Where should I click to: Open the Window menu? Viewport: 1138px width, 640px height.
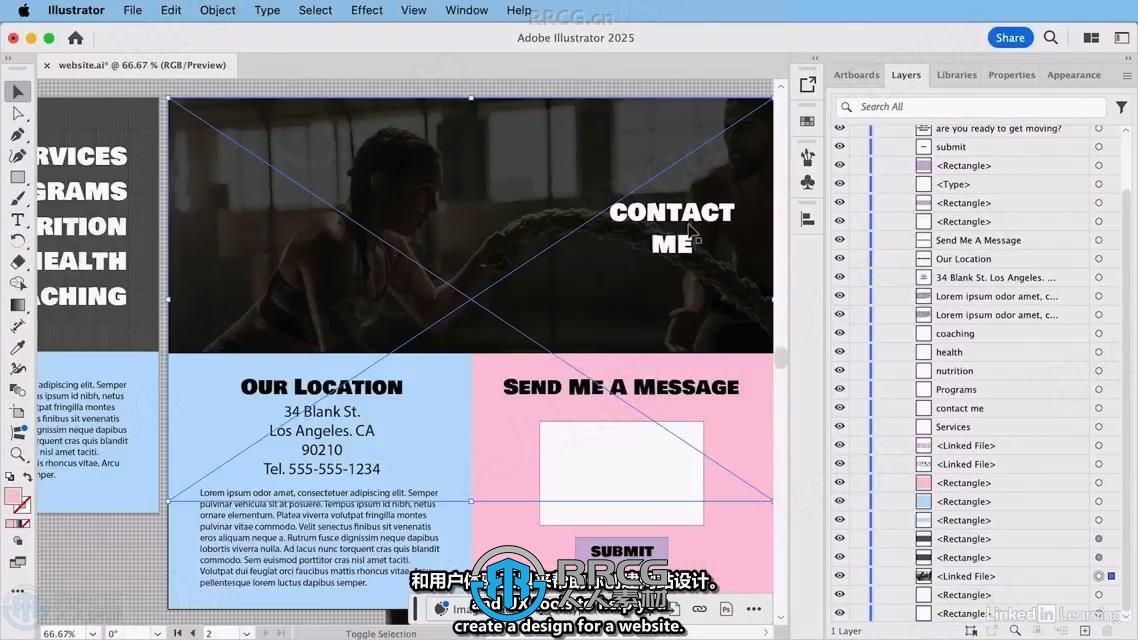pyautogui.click(x=466, y=10)
